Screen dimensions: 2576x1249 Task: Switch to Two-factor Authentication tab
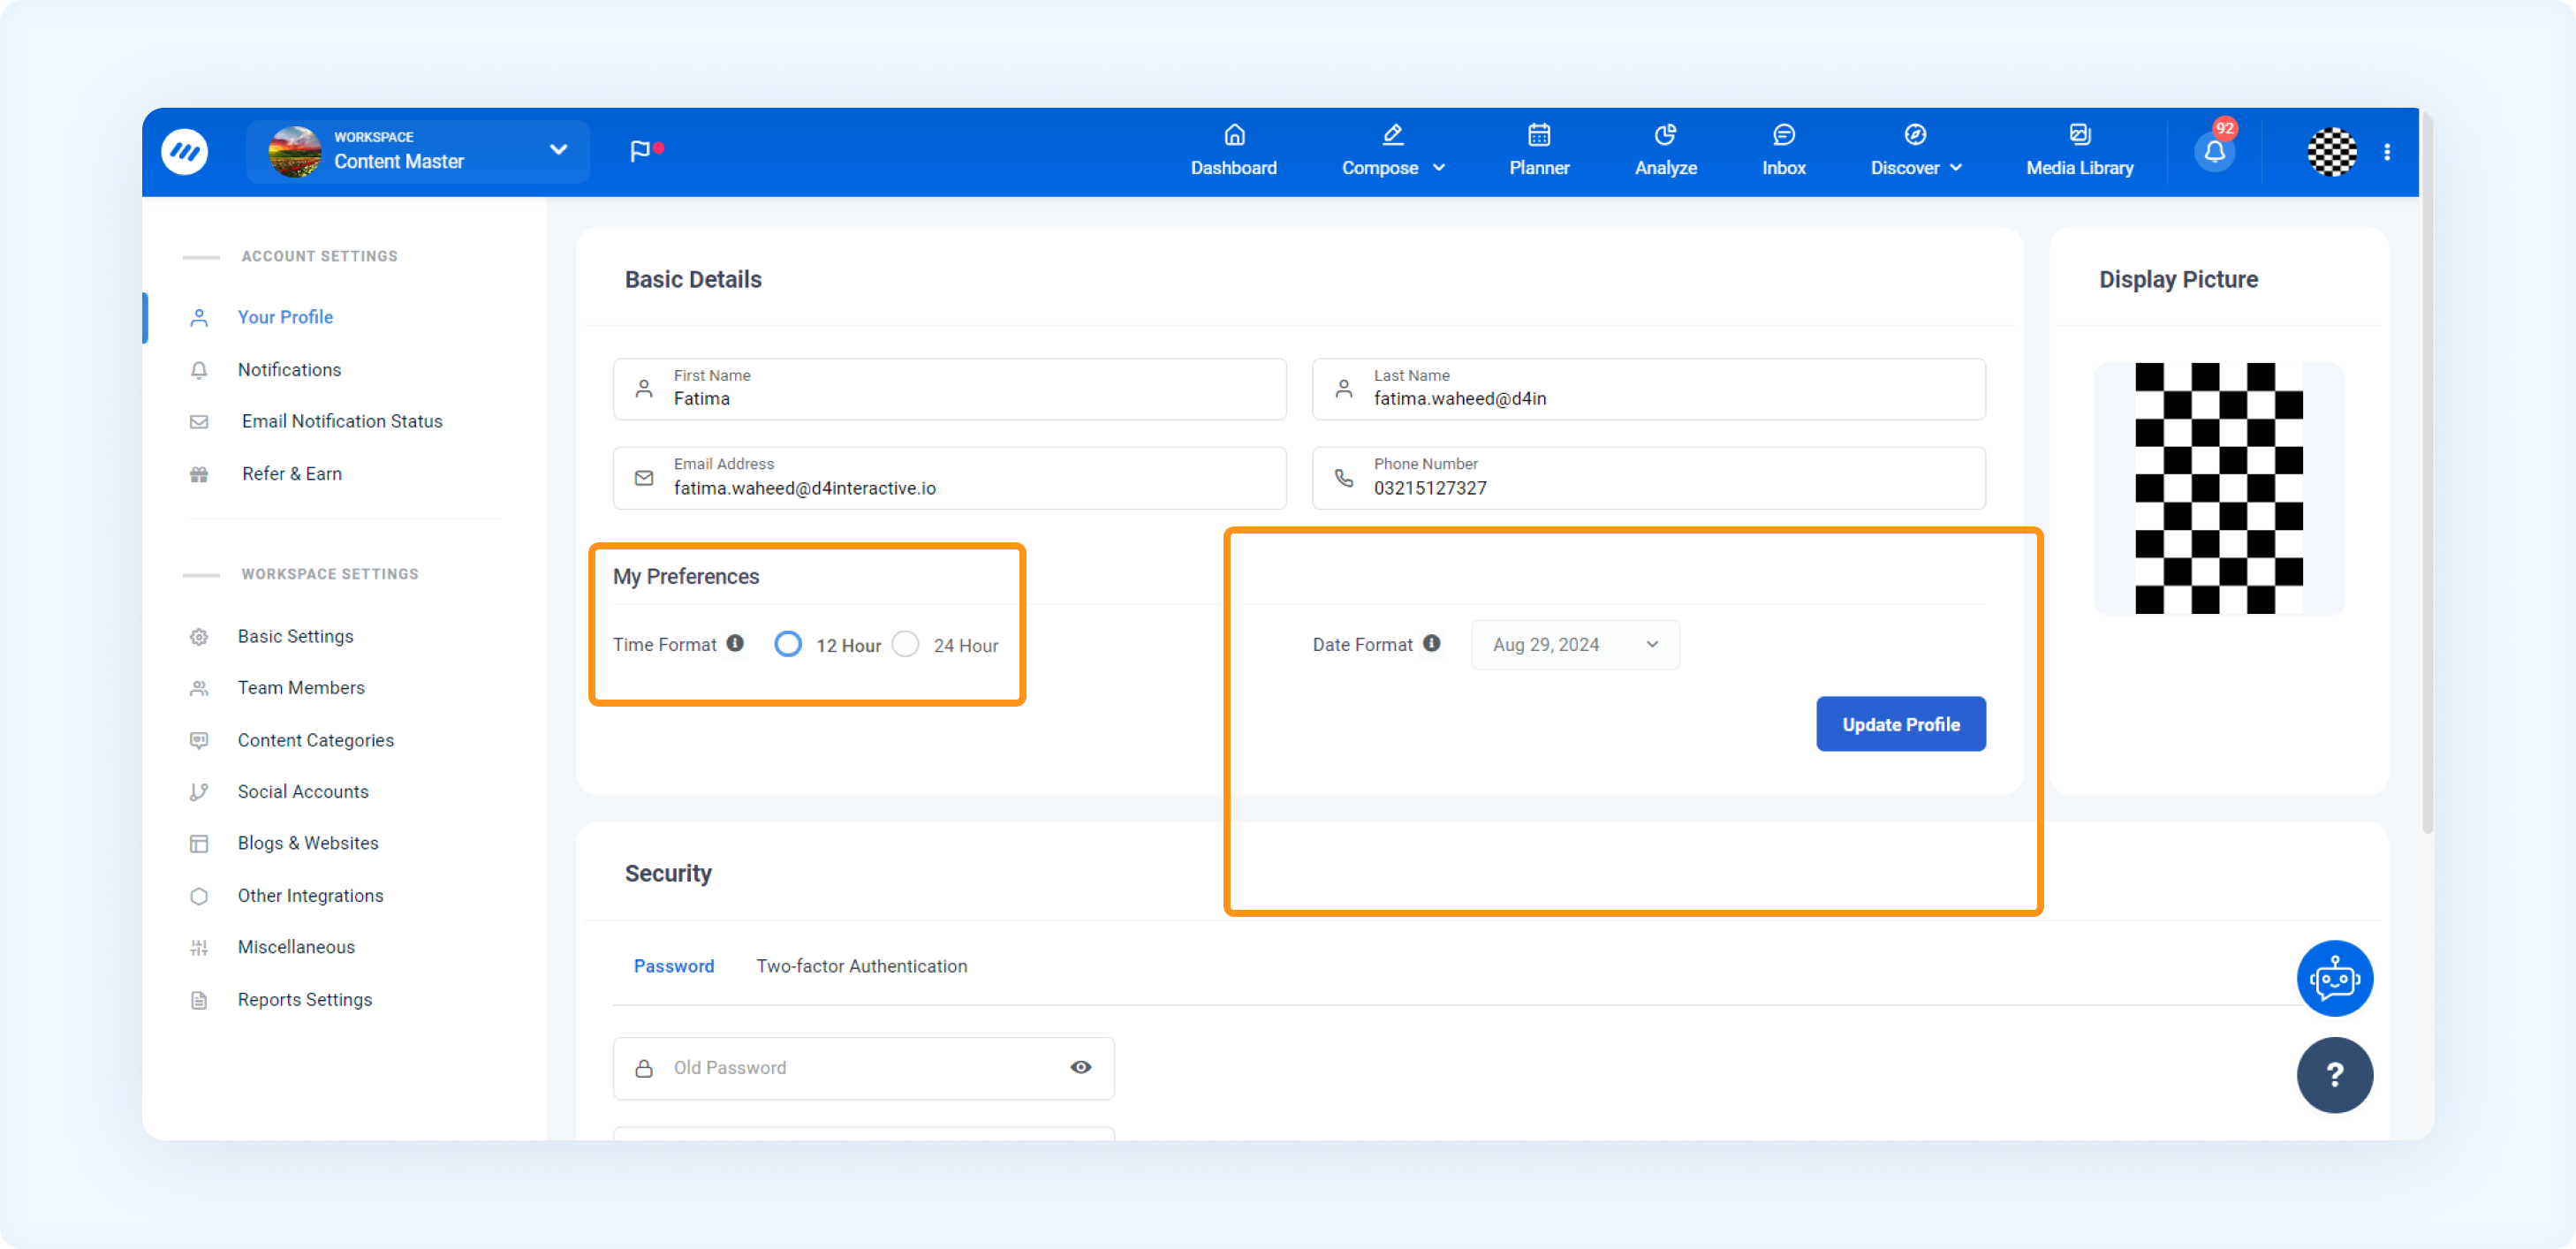[x=861, y=966]
